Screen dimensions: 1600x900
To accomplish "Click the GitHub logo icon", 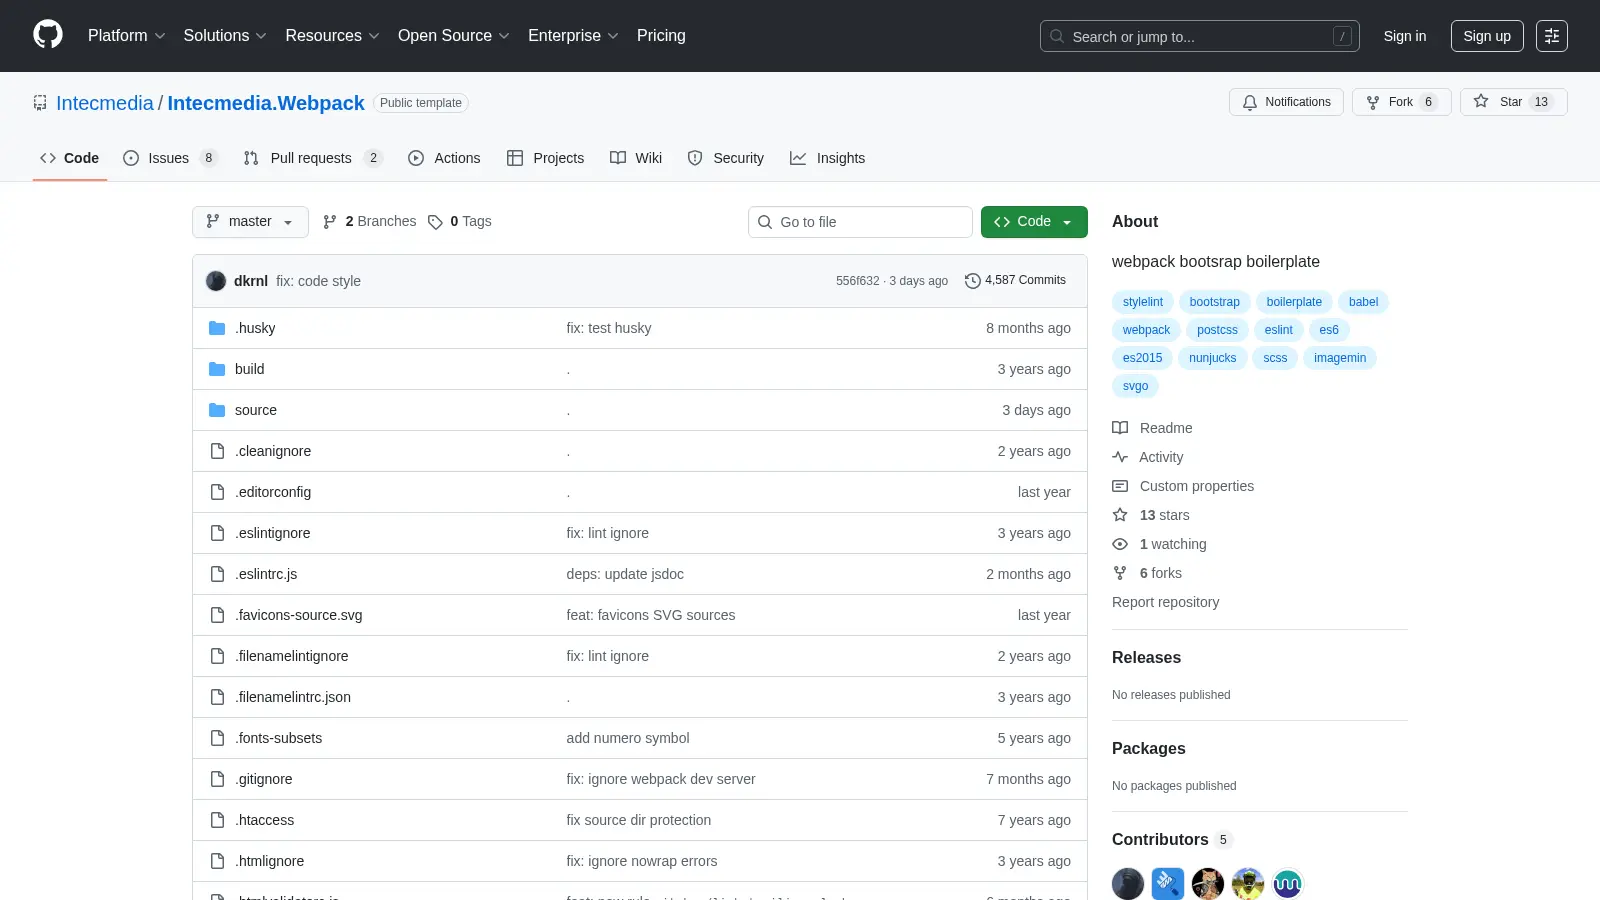I will click(x=48, y=35).
